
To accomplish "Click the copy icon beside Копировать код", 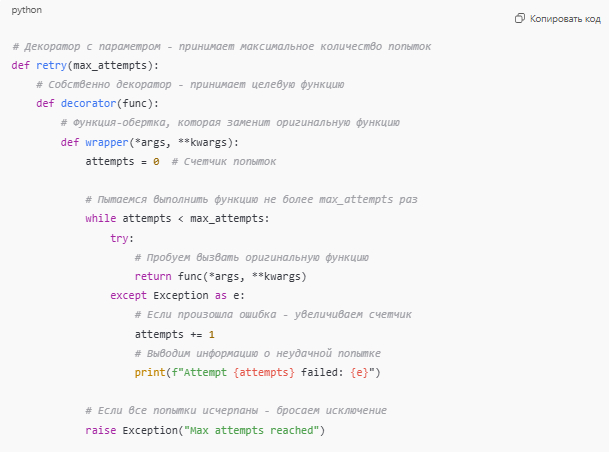I will click(x=519, y=18).
